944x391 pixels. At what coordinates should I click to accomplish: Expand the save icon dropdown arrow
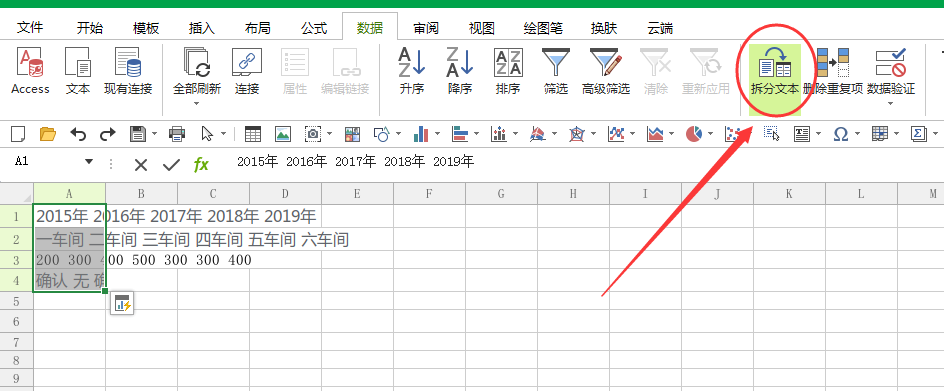pyautogui.click(x=155, y=134)
